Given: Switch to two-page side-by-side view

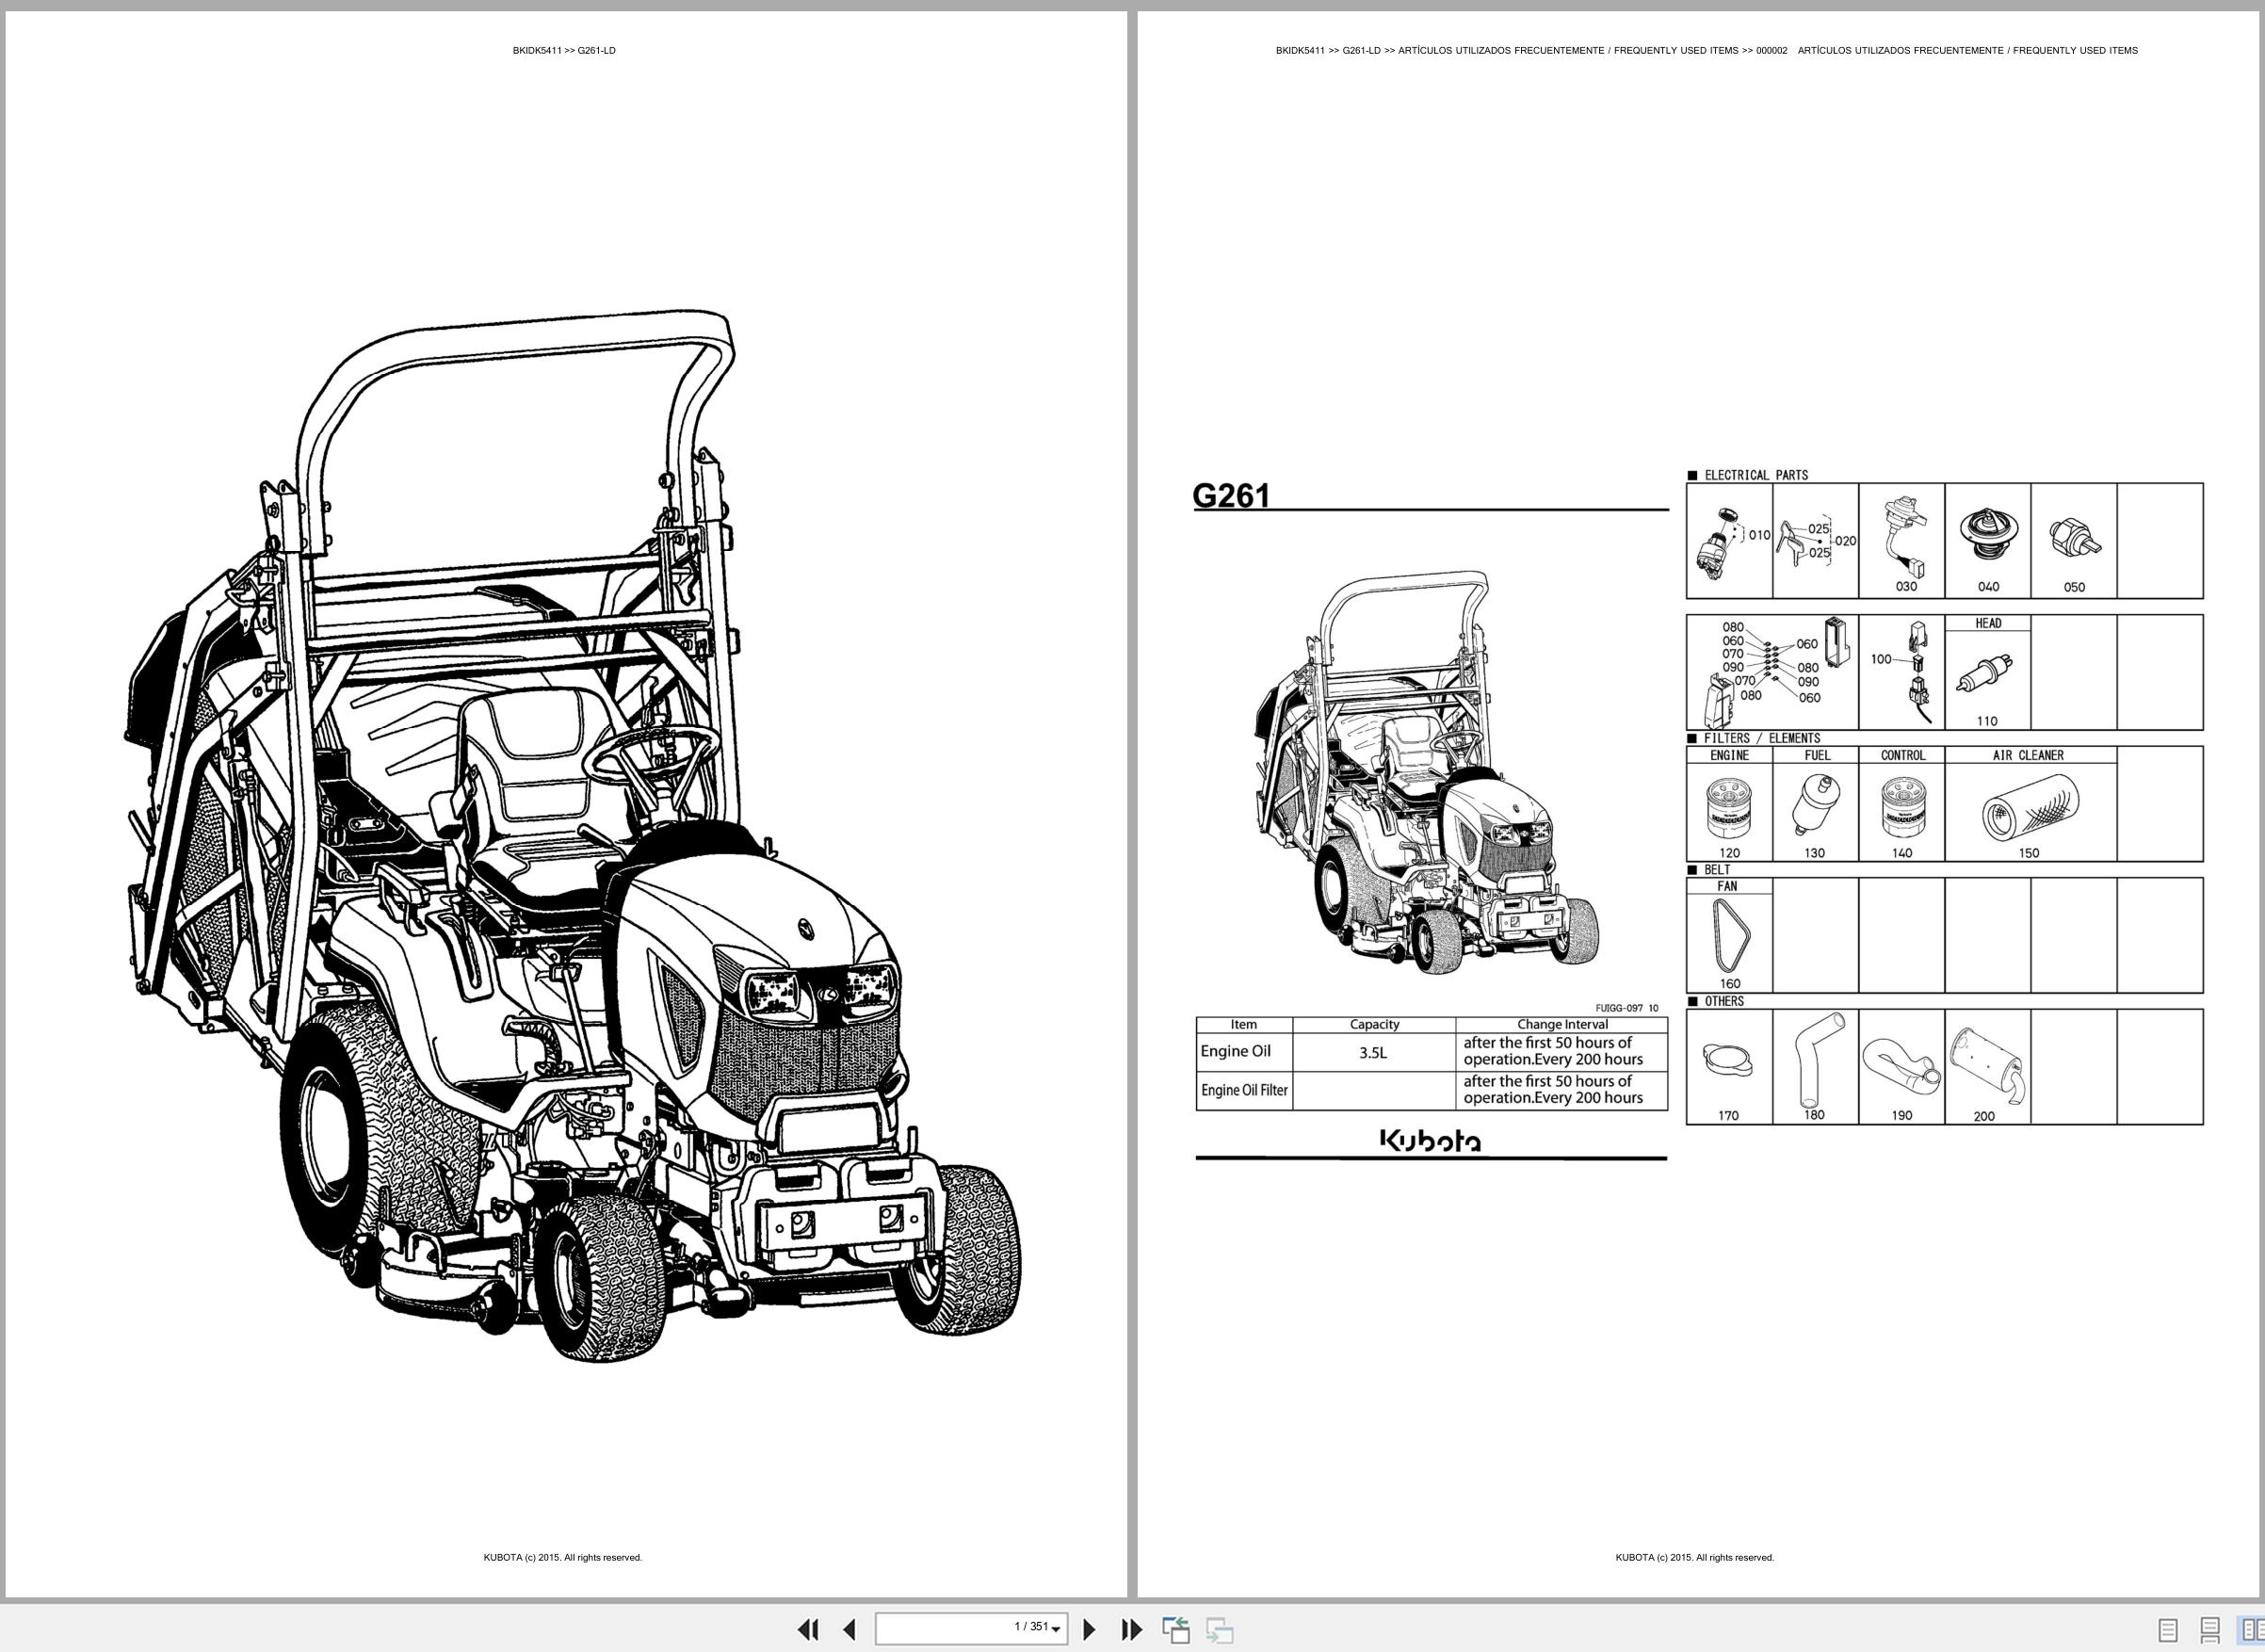Looking at the screenshot, I should coord(2251,1630).
